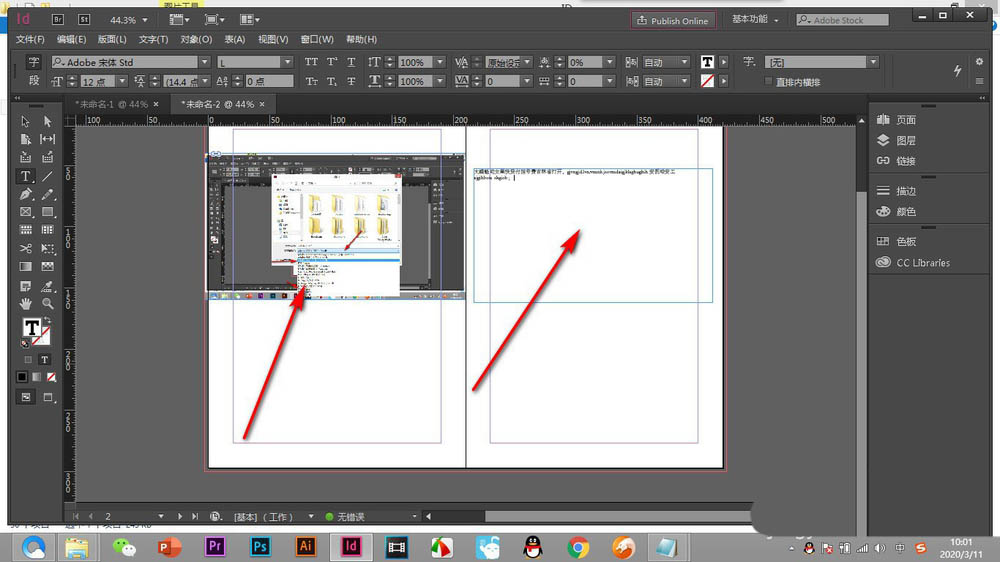The image size is (1000, 562).
Task: Click the Publish Online button
Action: pyautogui.click(x=673, y=20)
